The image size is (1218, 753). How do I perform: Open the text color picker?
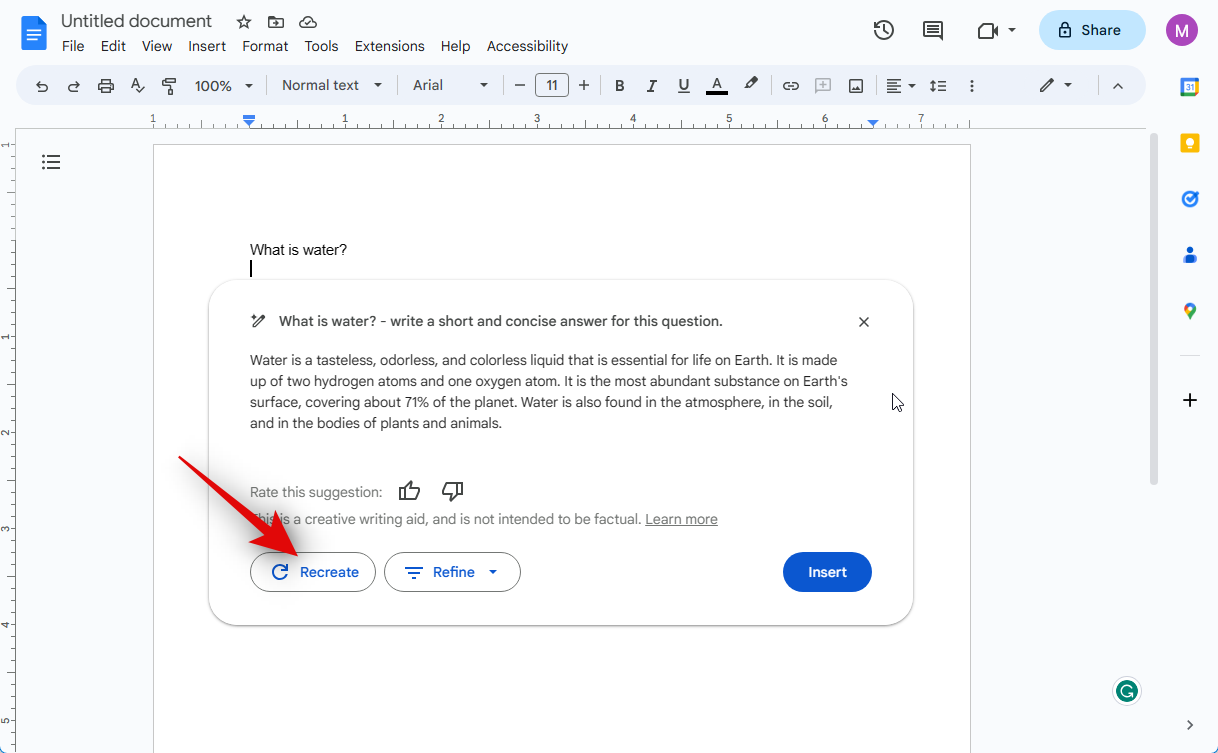coord(716,86)
